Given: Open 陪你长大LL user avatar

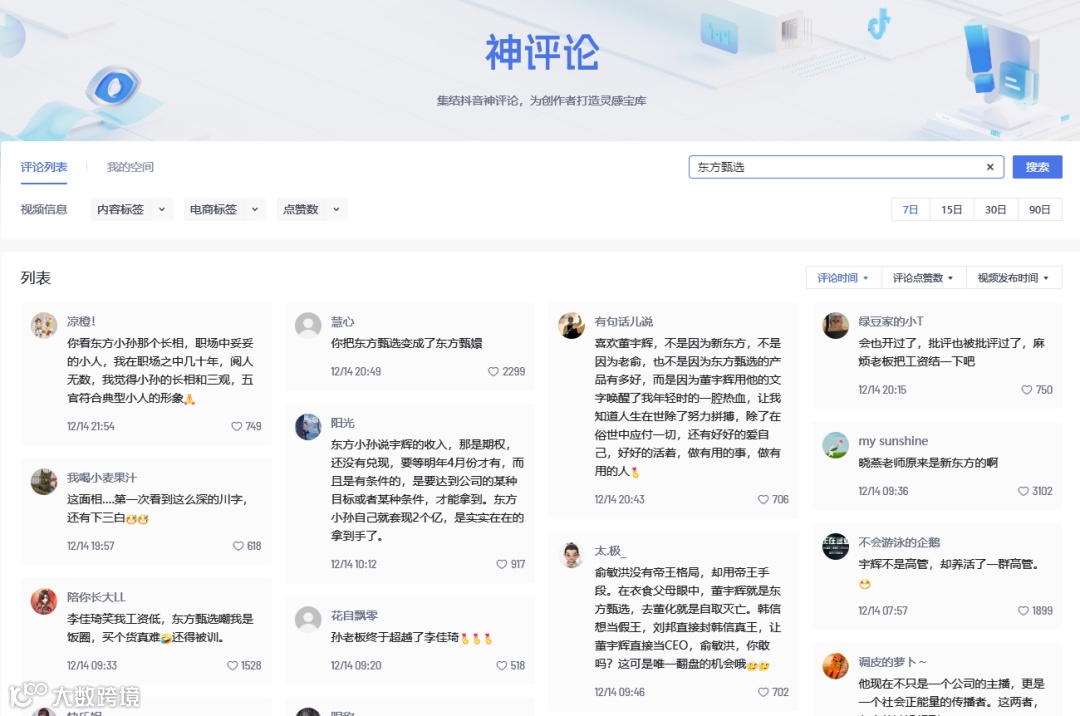Looking at the screenshot, I should coord(44,601).
